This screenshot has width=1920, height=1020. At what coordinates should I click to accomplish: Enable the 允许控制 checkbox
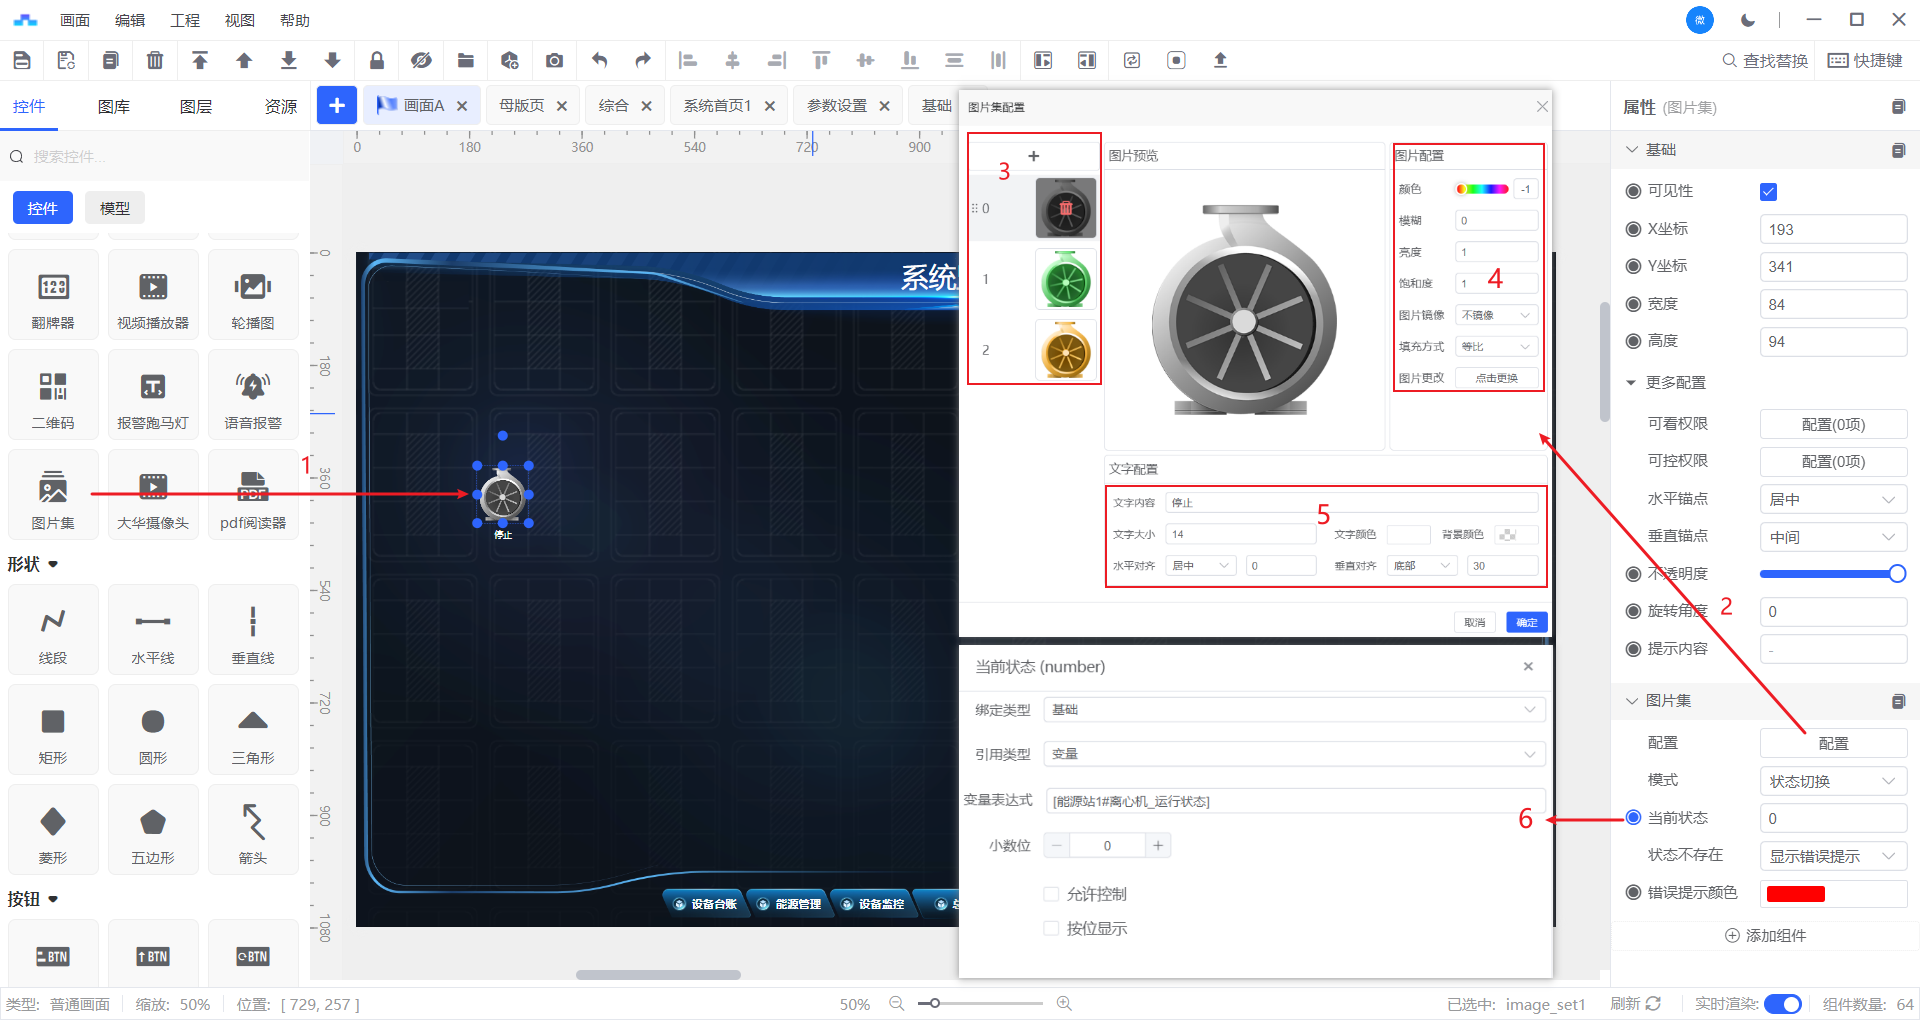(1051, 894)
